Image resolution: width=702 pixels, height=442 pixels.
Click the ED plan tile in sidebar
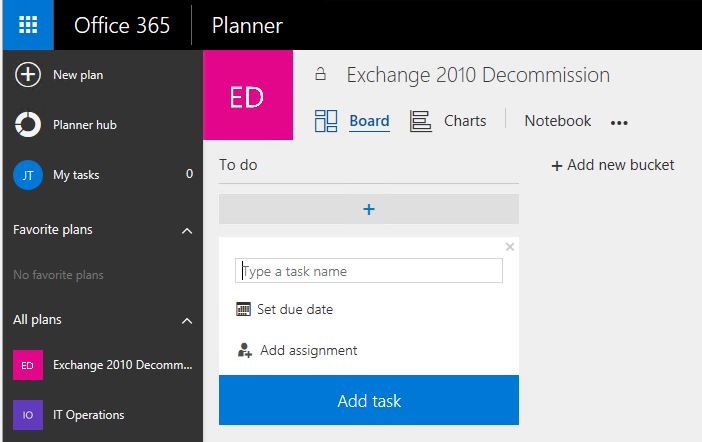point(28,365)
